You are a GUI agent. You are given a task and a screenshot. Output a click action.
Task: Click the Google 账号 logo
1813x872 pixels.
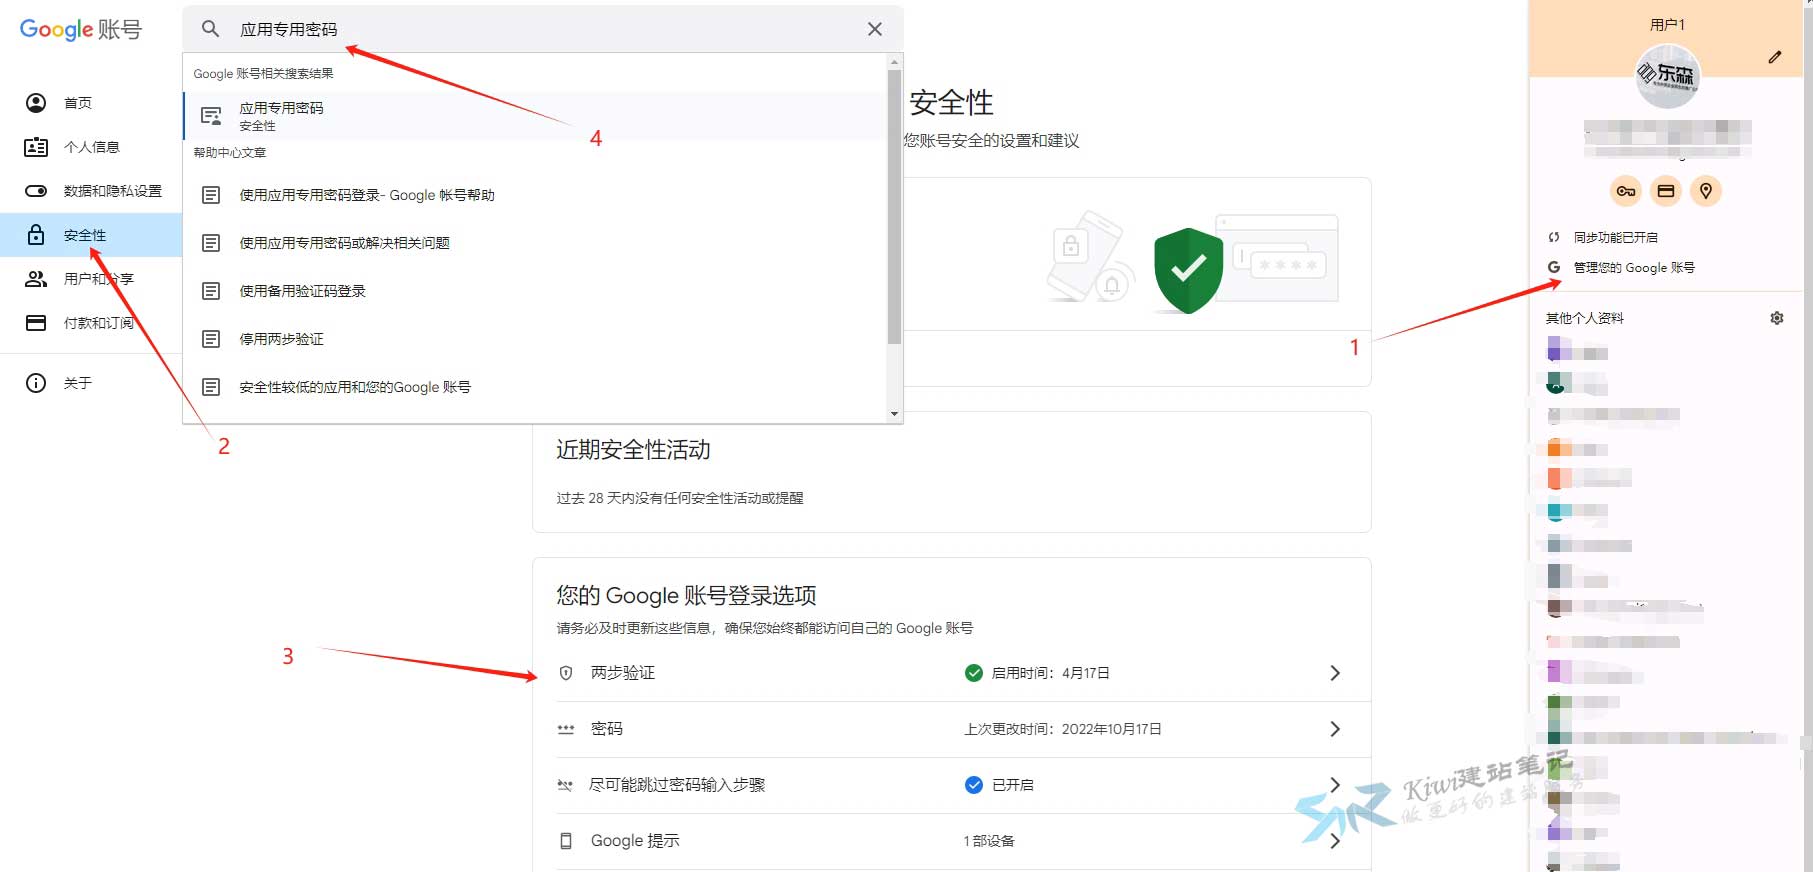[81, 29]
